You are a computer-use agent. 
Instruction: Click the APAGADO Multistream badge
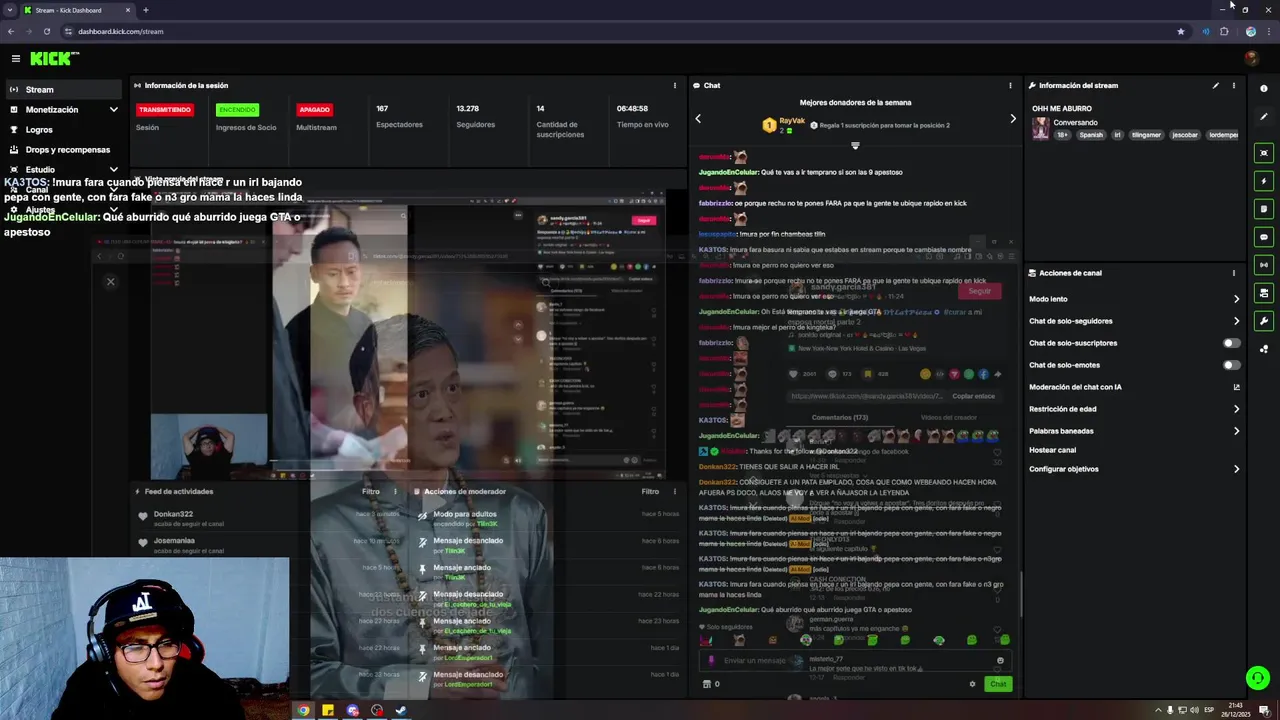tap(314, 109)
